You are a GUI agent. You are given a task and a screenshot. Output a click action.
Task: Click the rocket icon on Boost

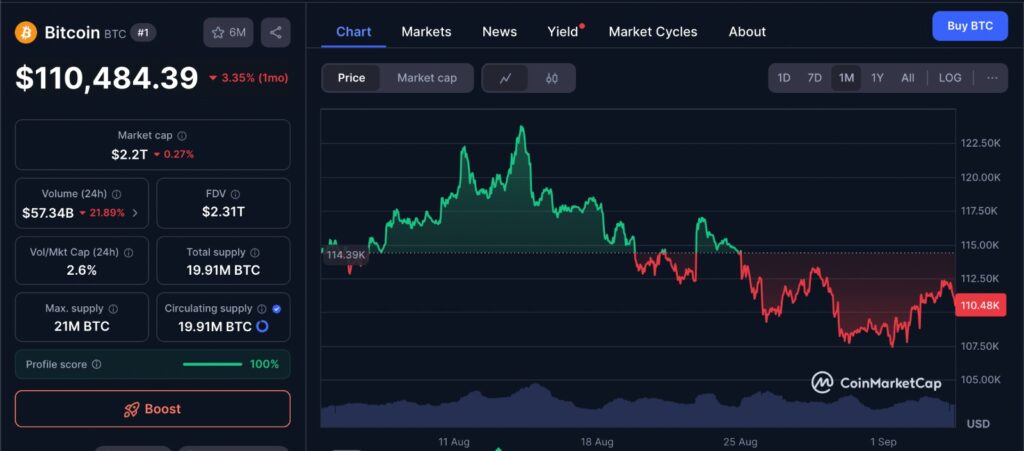click(131, 409)
